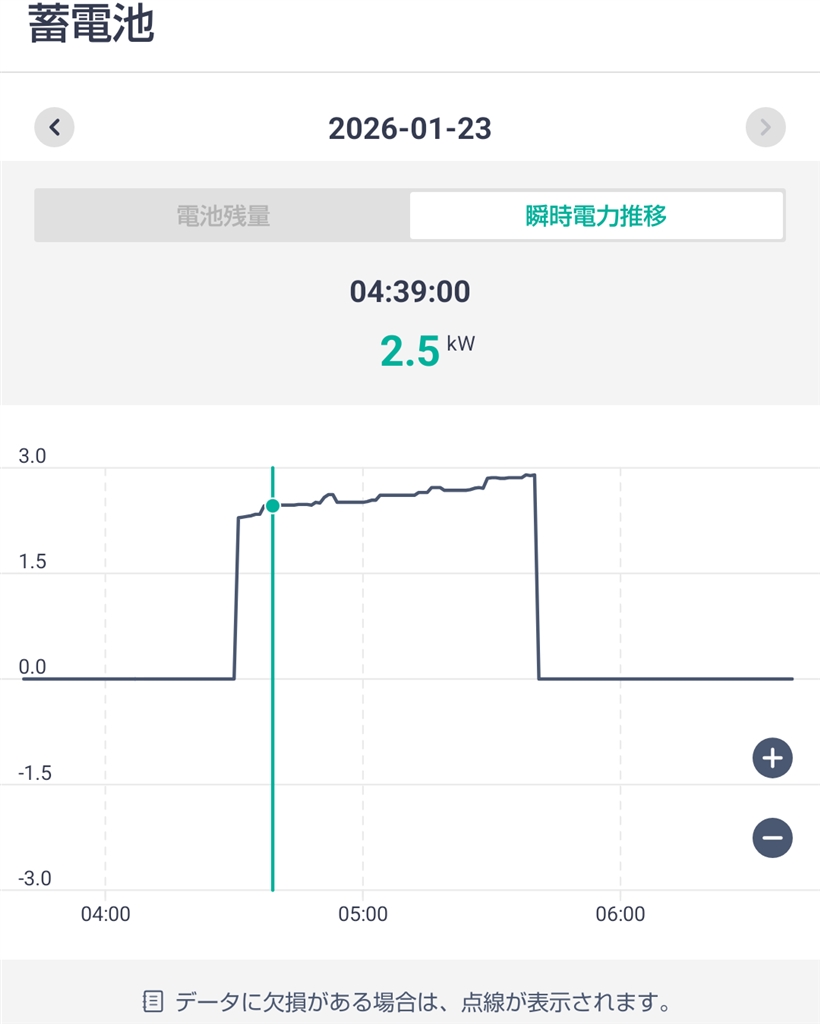Zoom out the chart with minus button
820x1024 pixels.
click(772, 837)
